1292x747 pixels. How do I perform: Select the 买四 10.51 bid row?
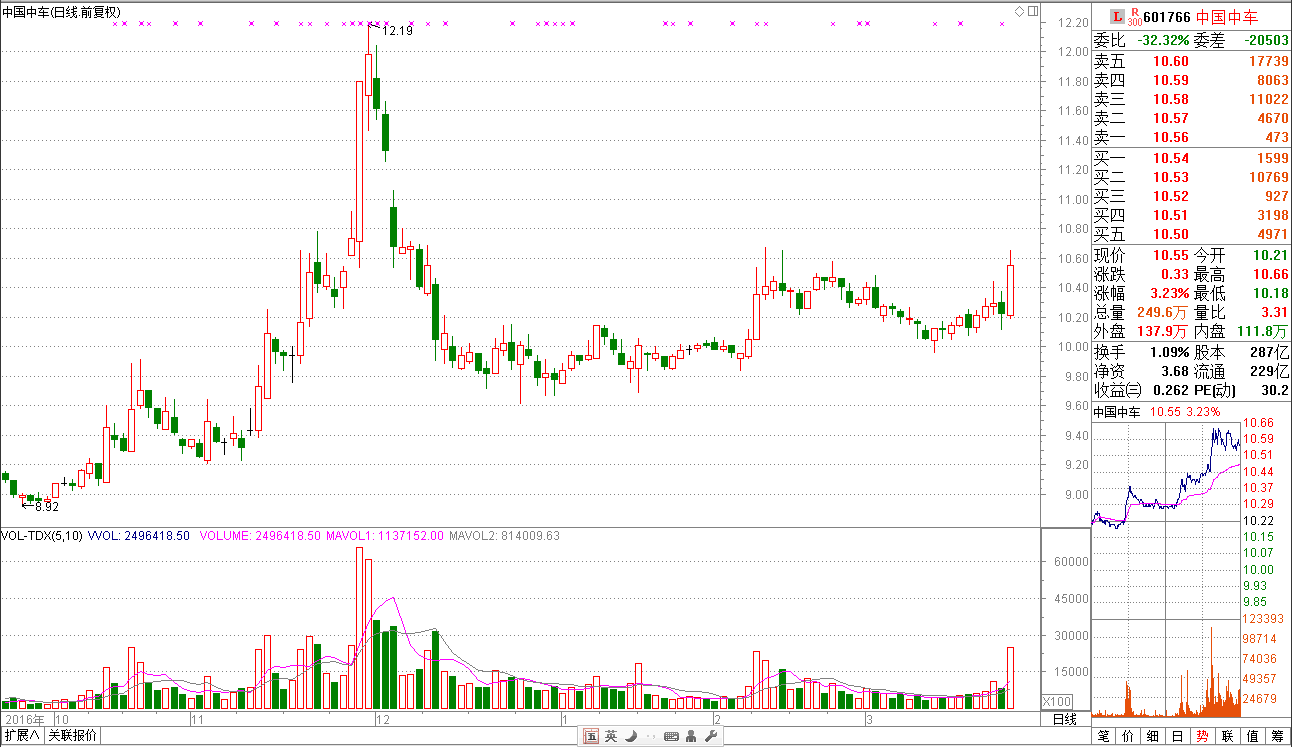[x=1191, y=215]
